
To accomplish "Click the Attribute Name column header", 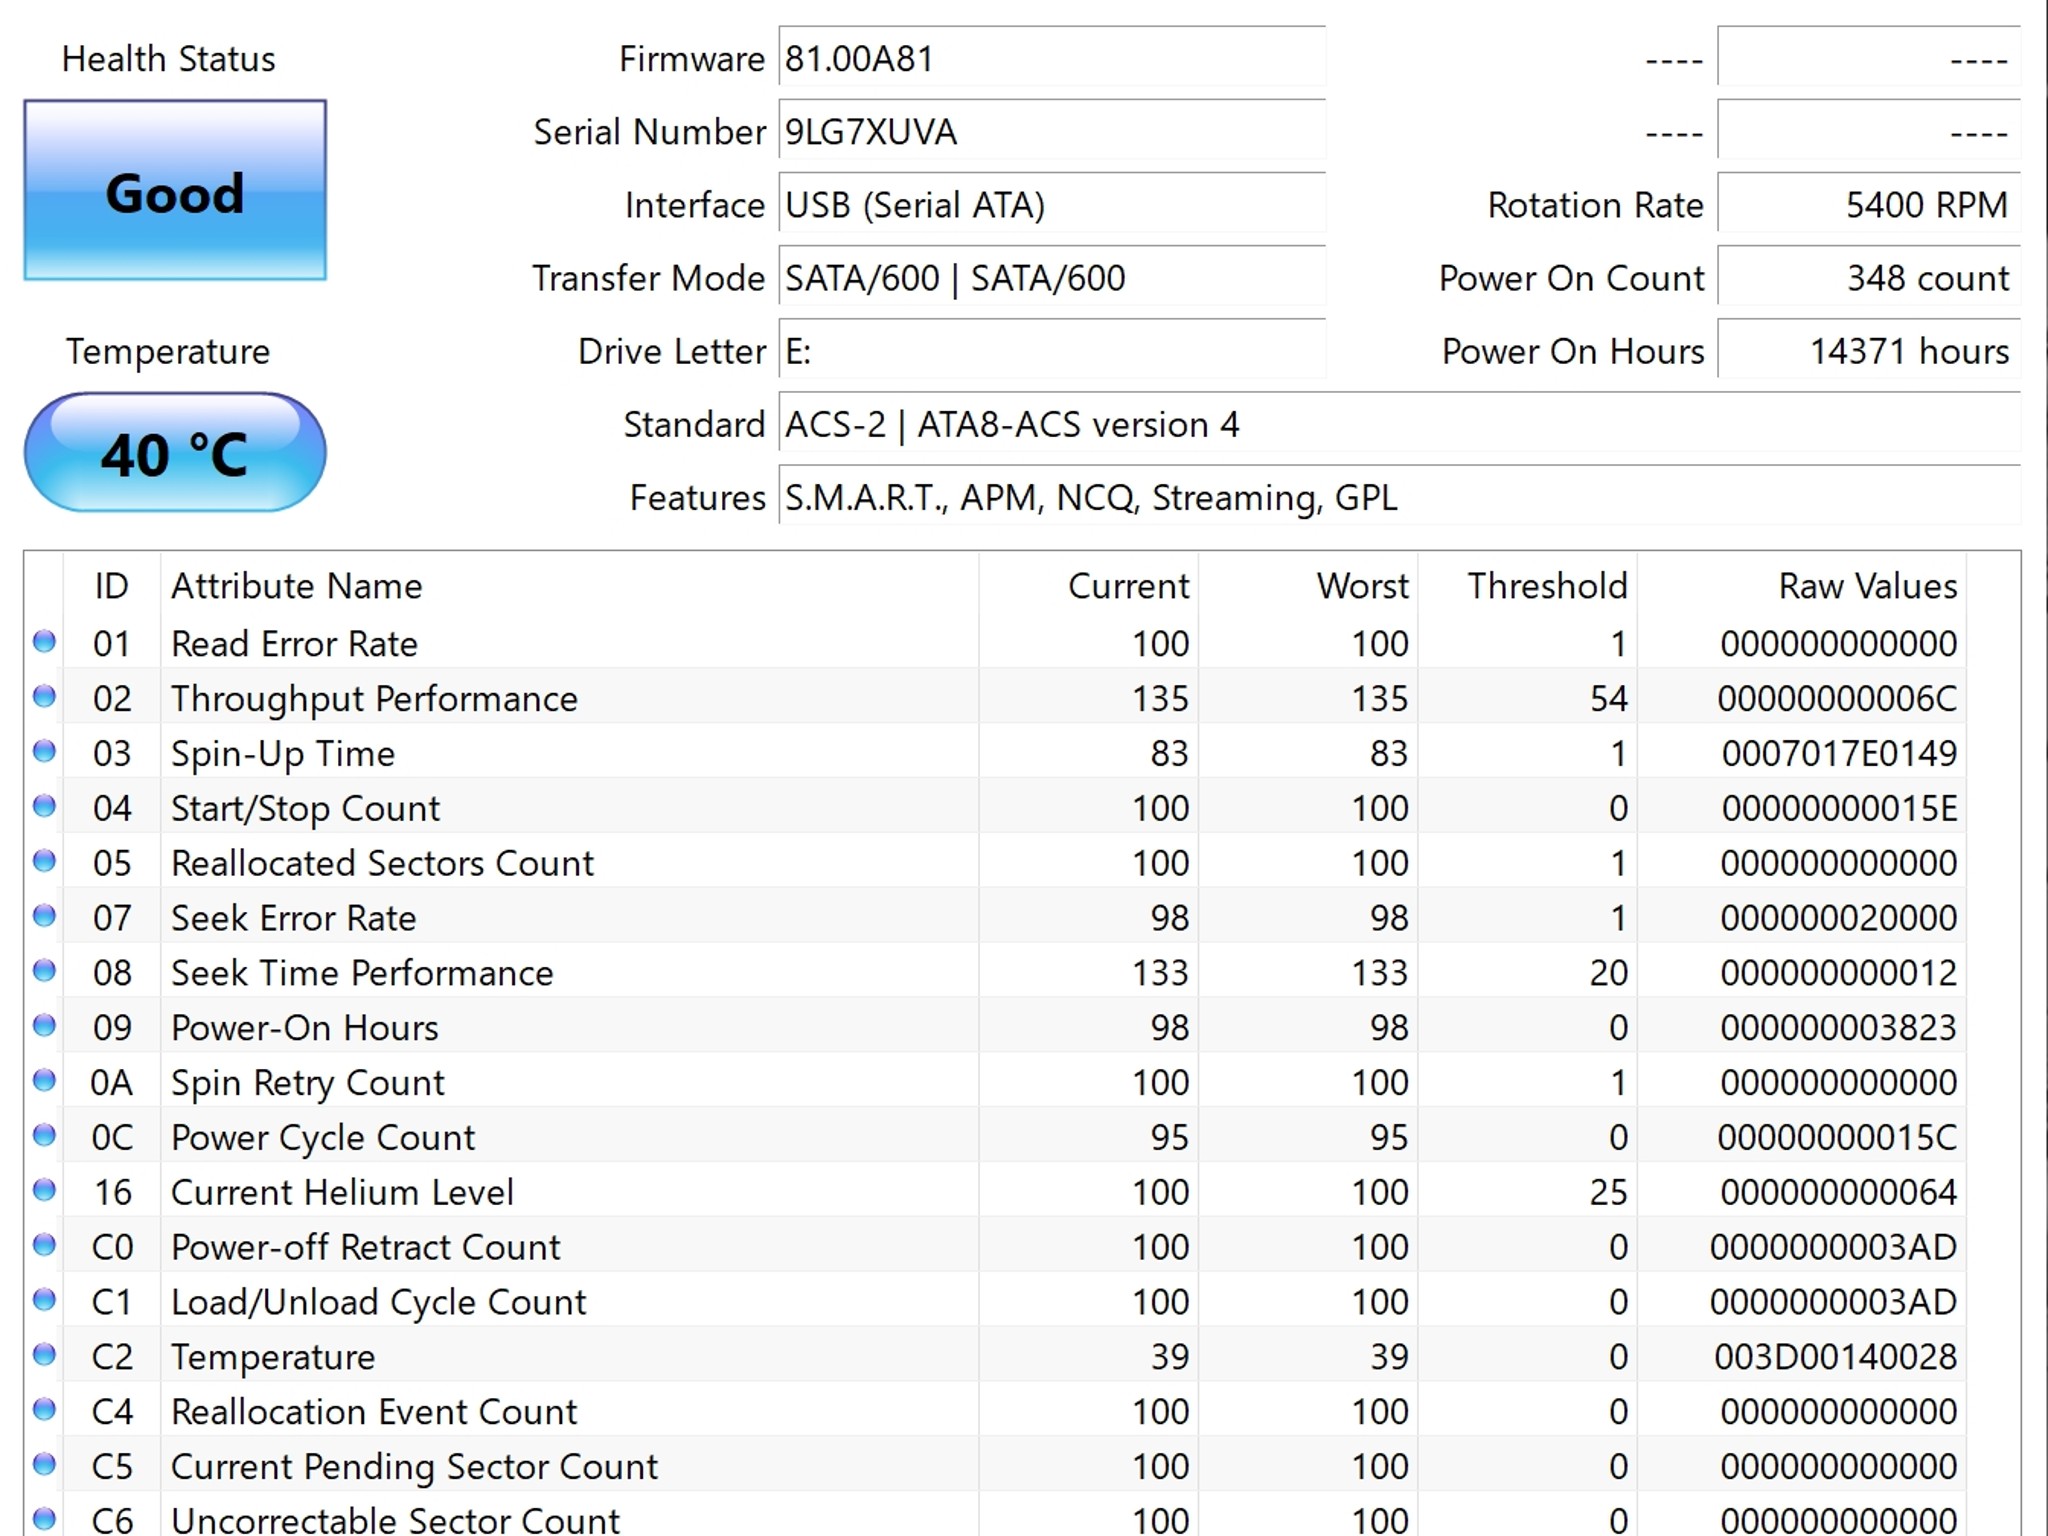I will [x=297, y=586].
